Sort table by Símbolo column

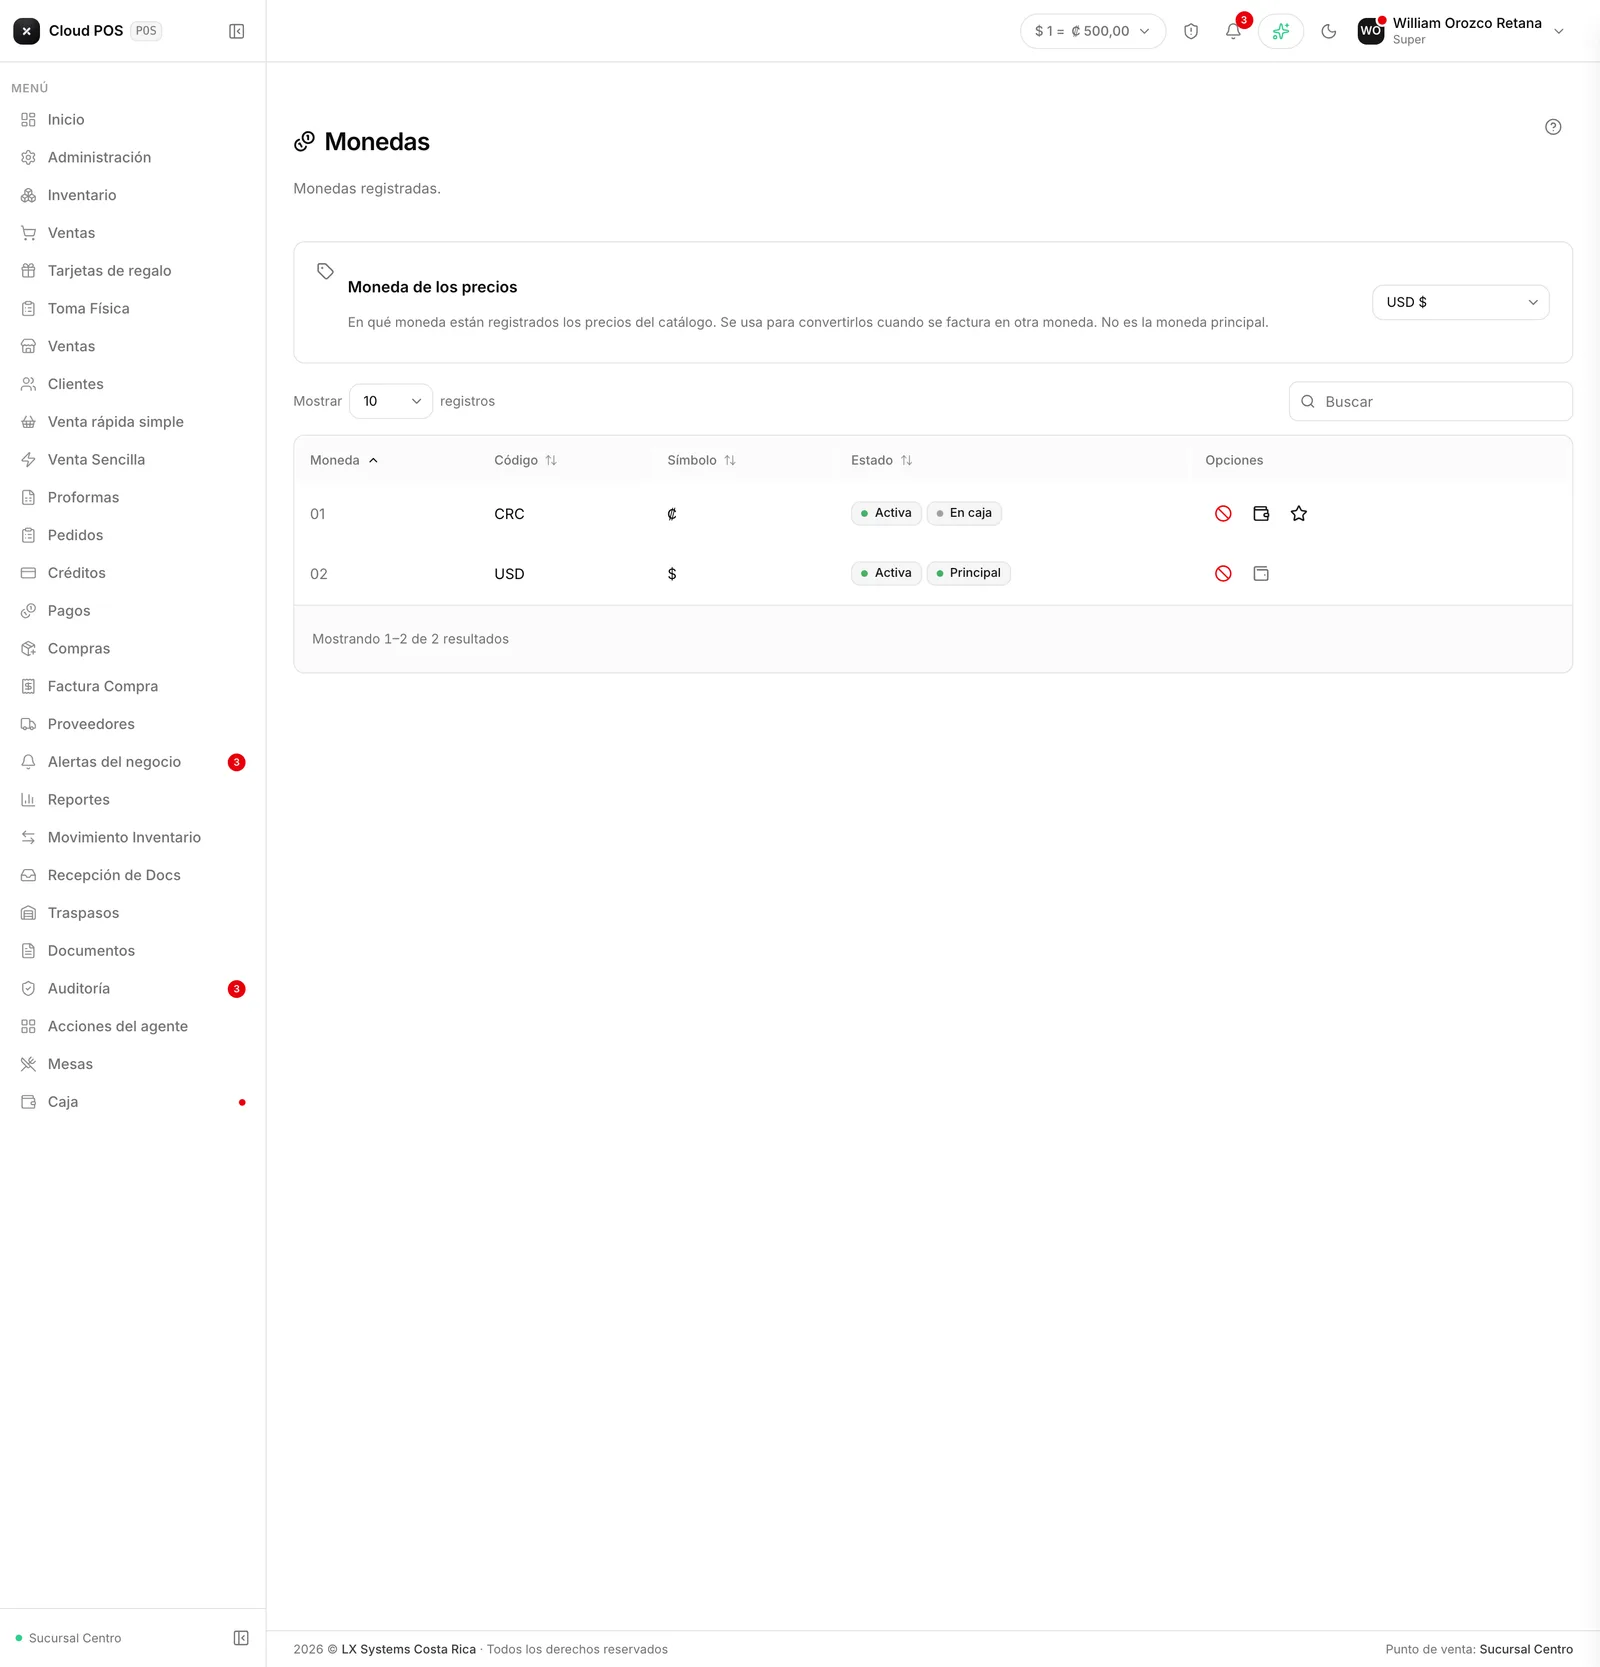701,460
